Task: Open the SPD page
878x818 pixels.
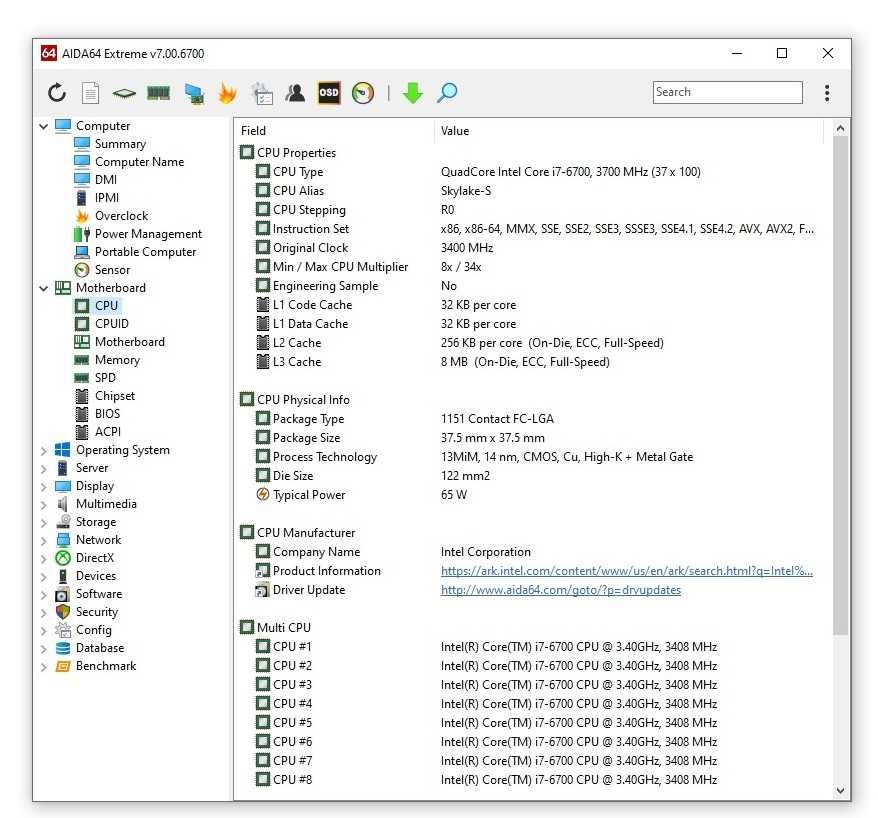Action: point(105,378)
